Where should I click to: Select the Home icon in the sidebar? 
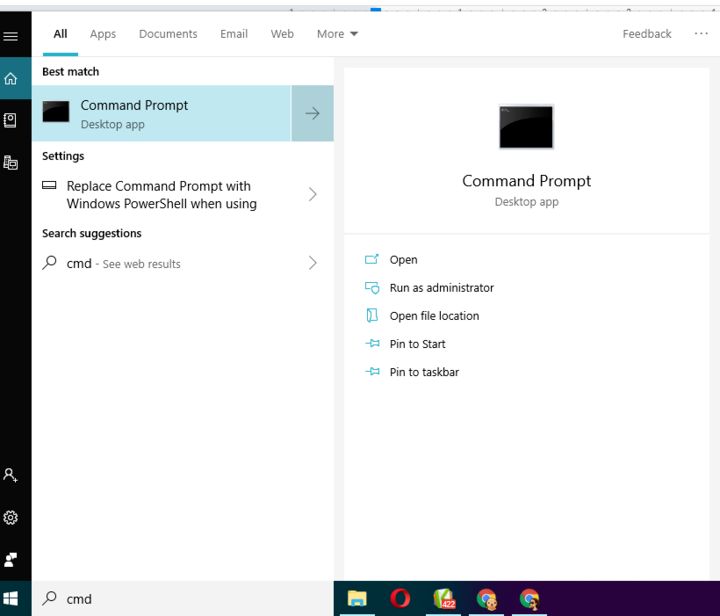pos(11,78)
